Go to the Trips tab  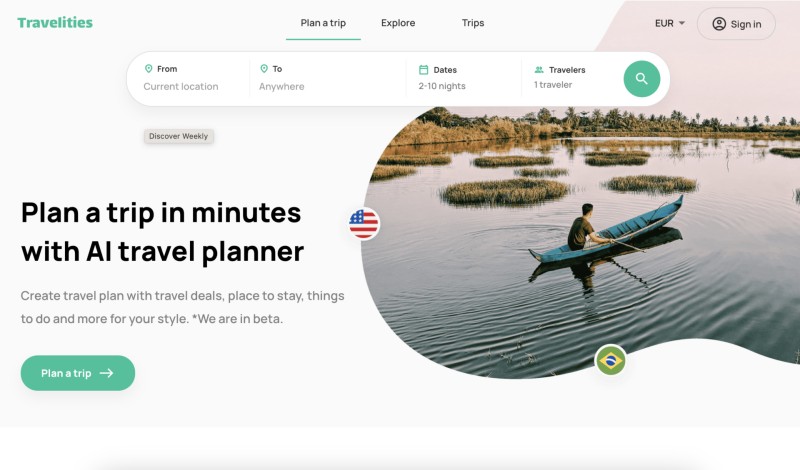click(473, 23)
